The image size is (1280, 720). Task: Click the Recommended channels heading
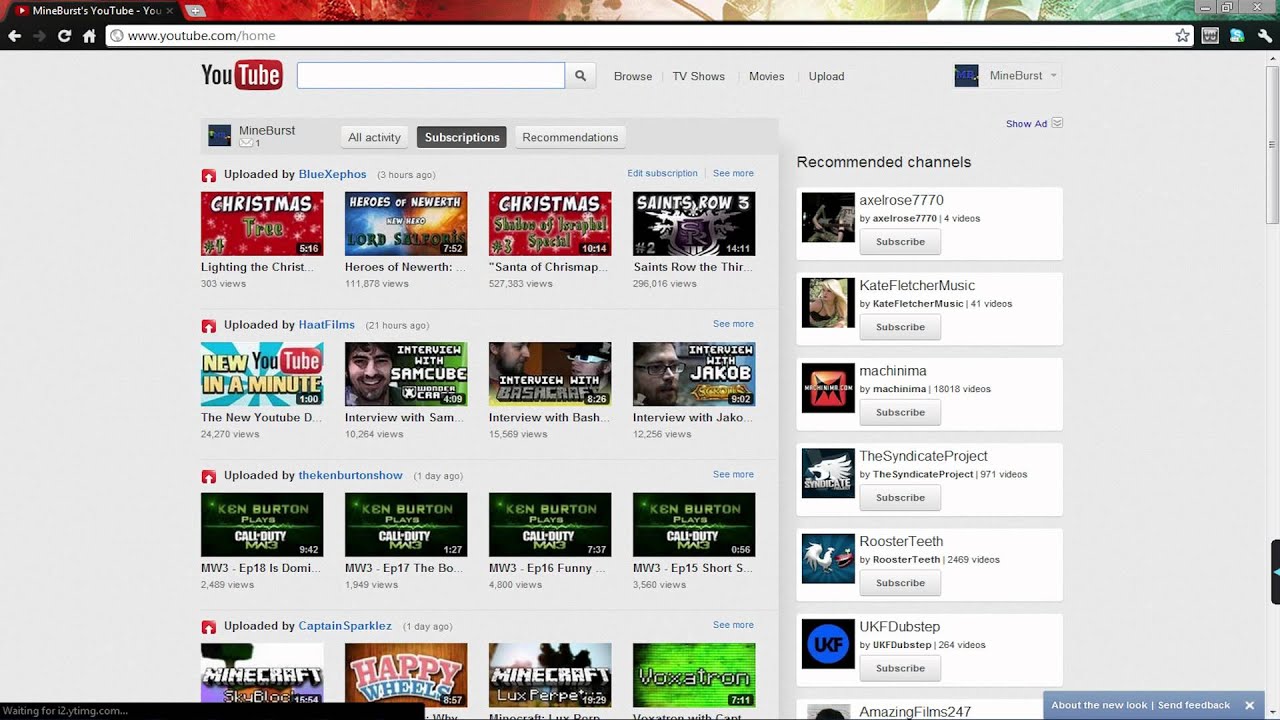tap(884, 162)
